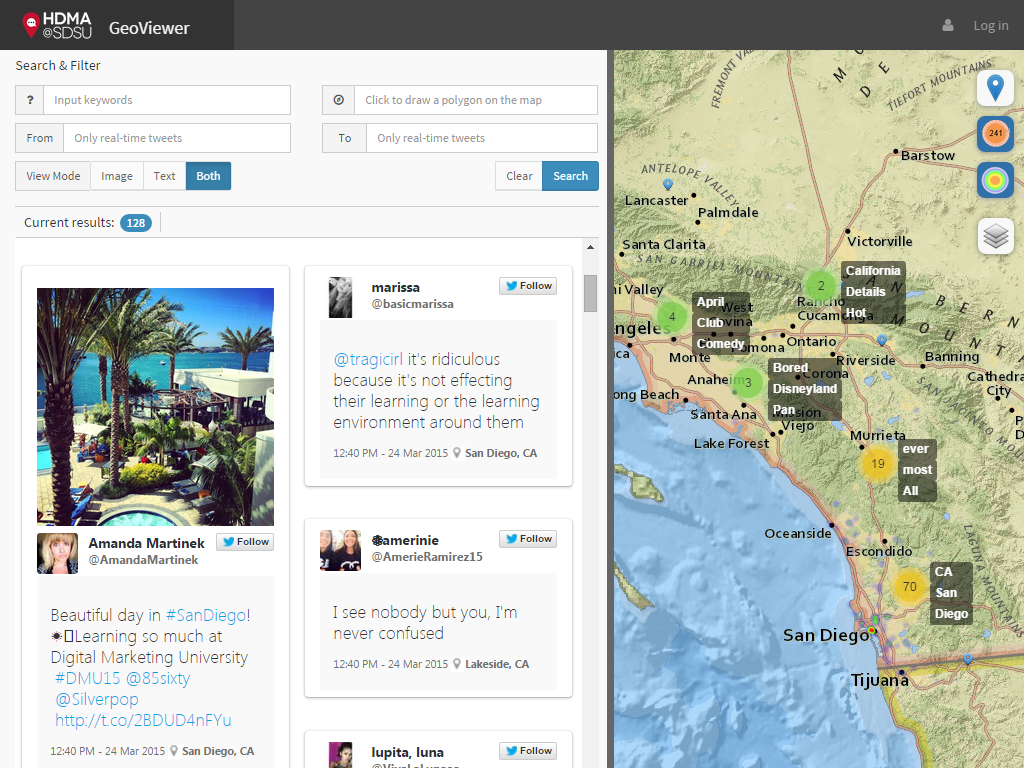Click the Diego map keyword label
This screenshot has width=1024, height=768.
(951, 614)
